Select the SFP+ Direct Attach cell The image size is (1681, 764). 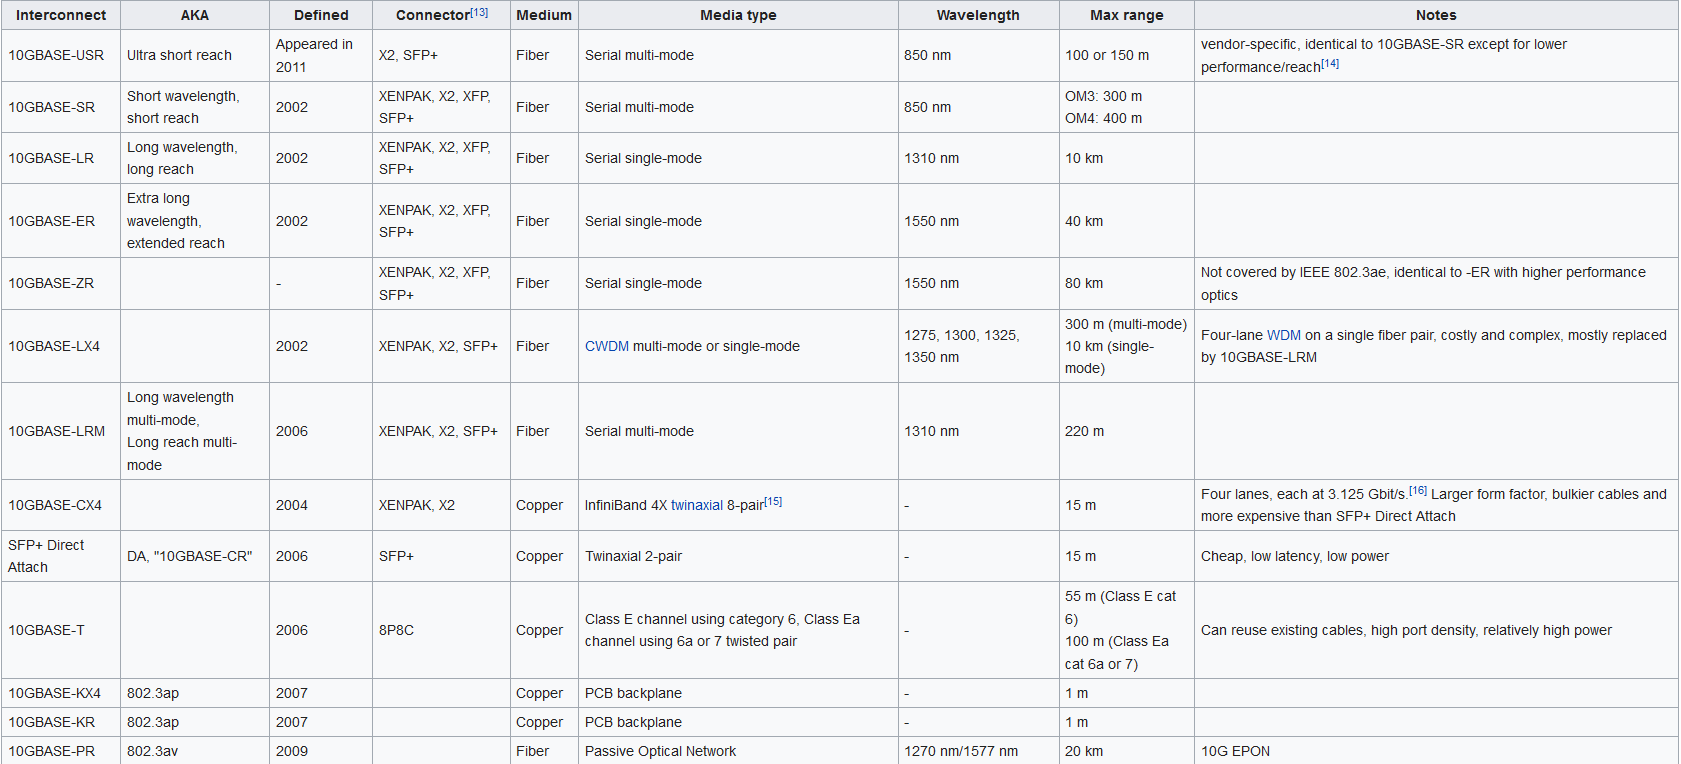pyautogui.click(x=61, y=556)
